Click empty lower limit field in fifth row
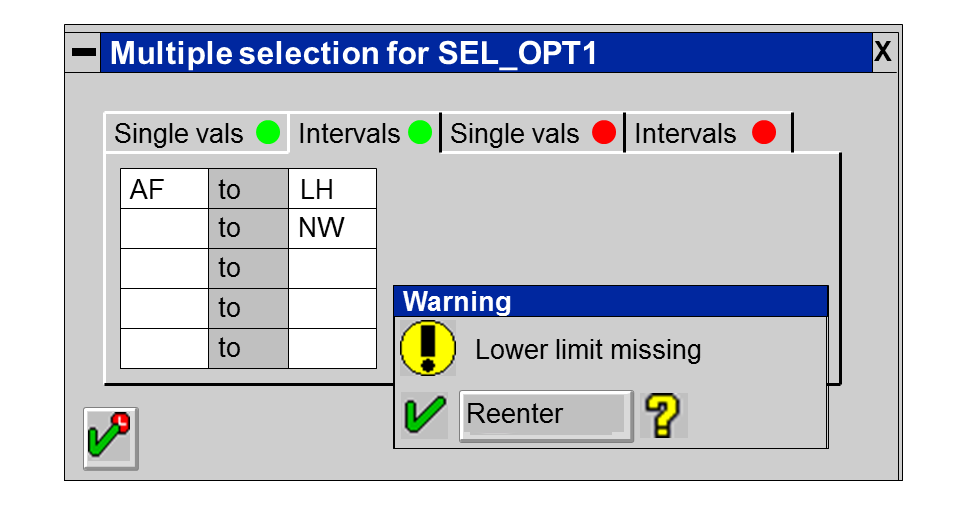The image size is (960, 528). [x=164, y=348]
